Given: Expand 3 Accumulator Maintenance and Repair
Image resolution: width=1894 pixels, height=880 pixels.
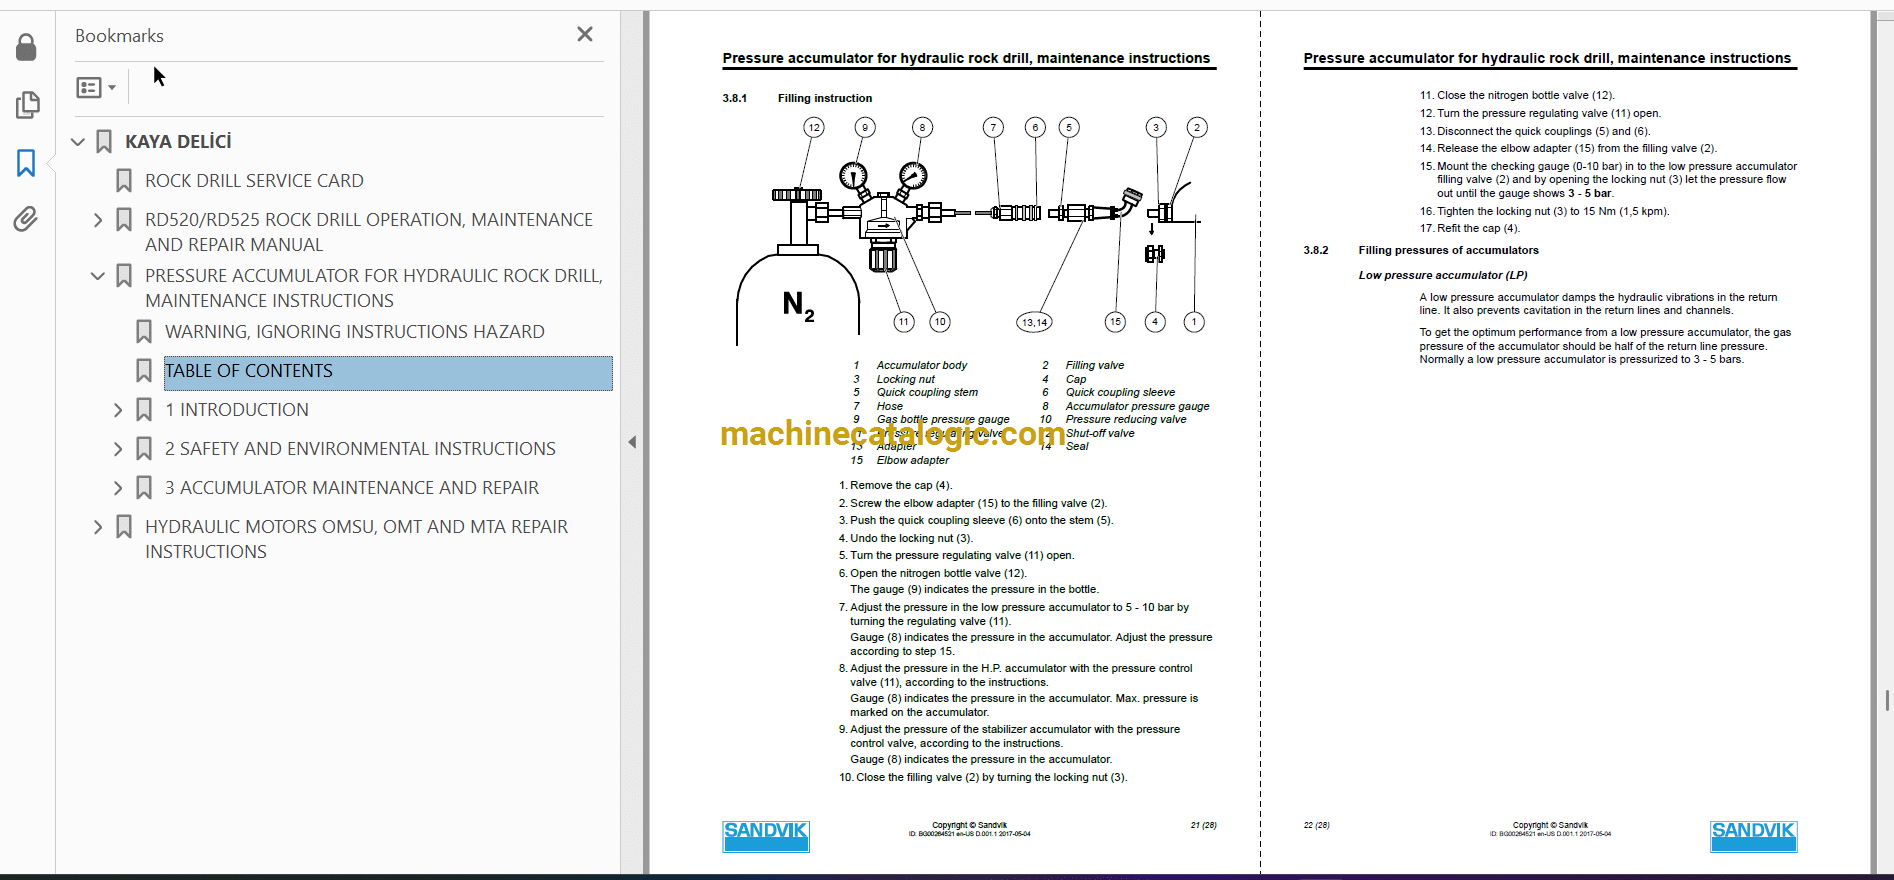Looking at the screenshot, I should click(118, 488).
